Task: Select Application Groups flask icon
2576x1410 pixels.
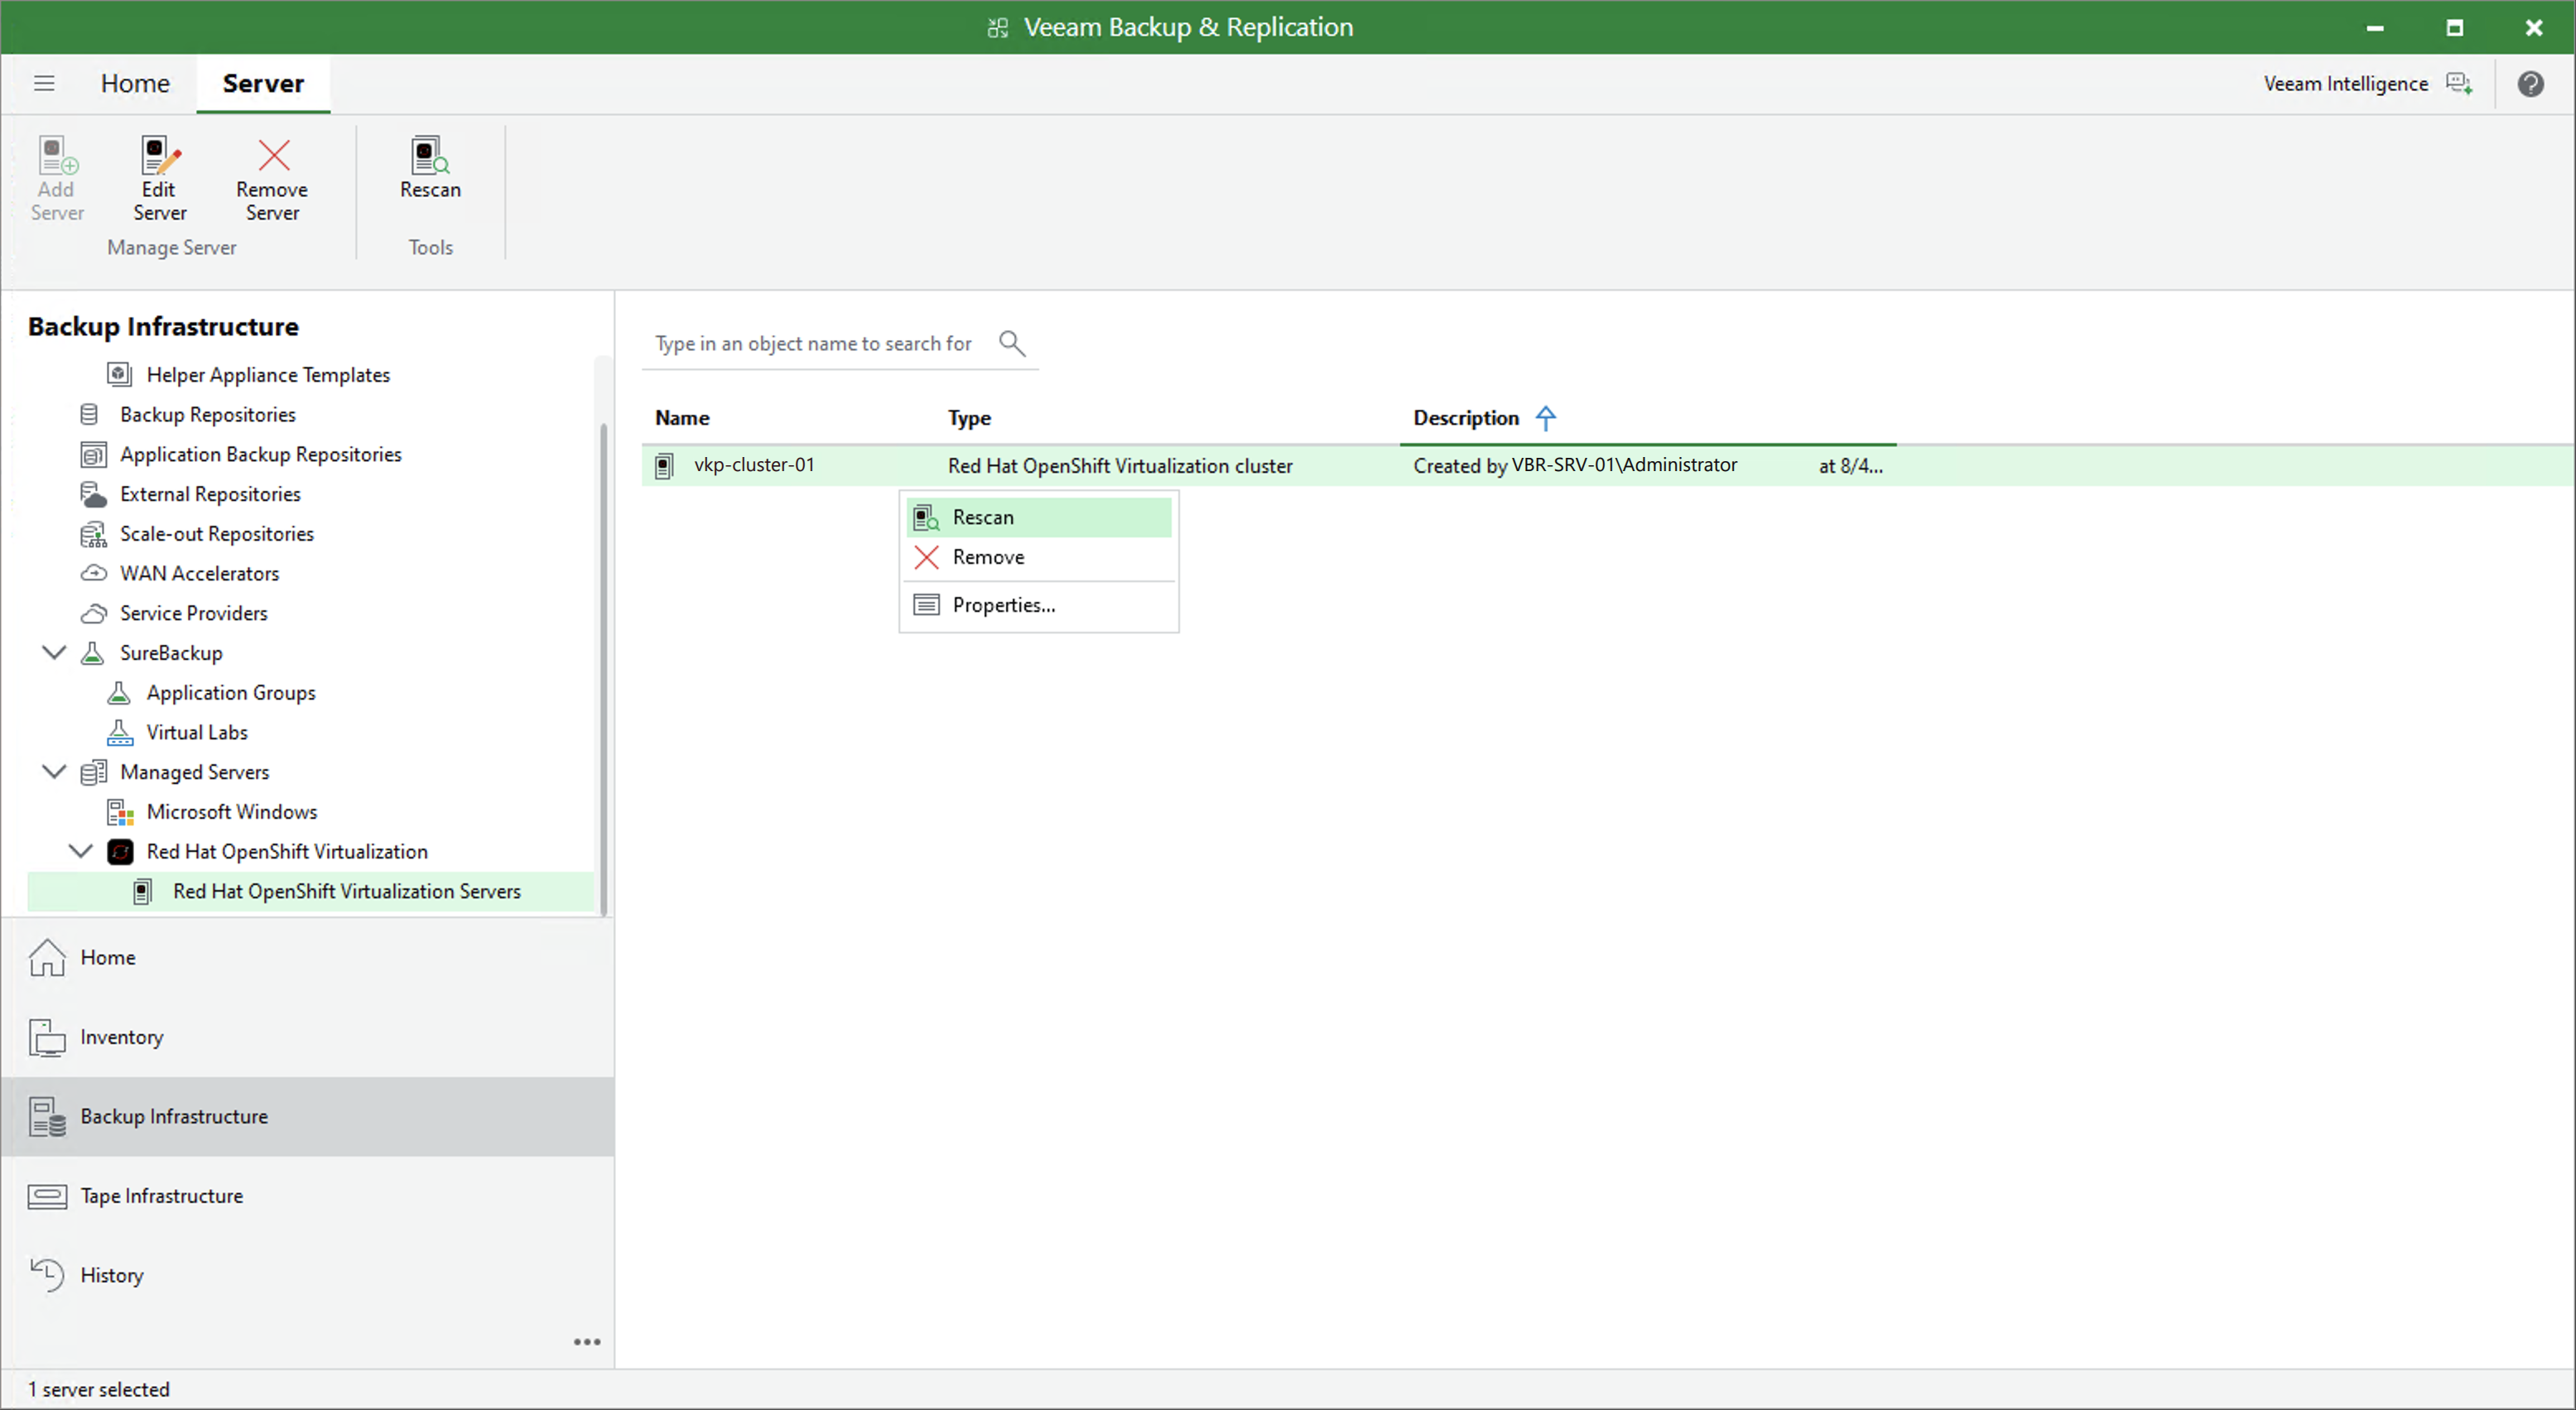Action: click(119, 693)
